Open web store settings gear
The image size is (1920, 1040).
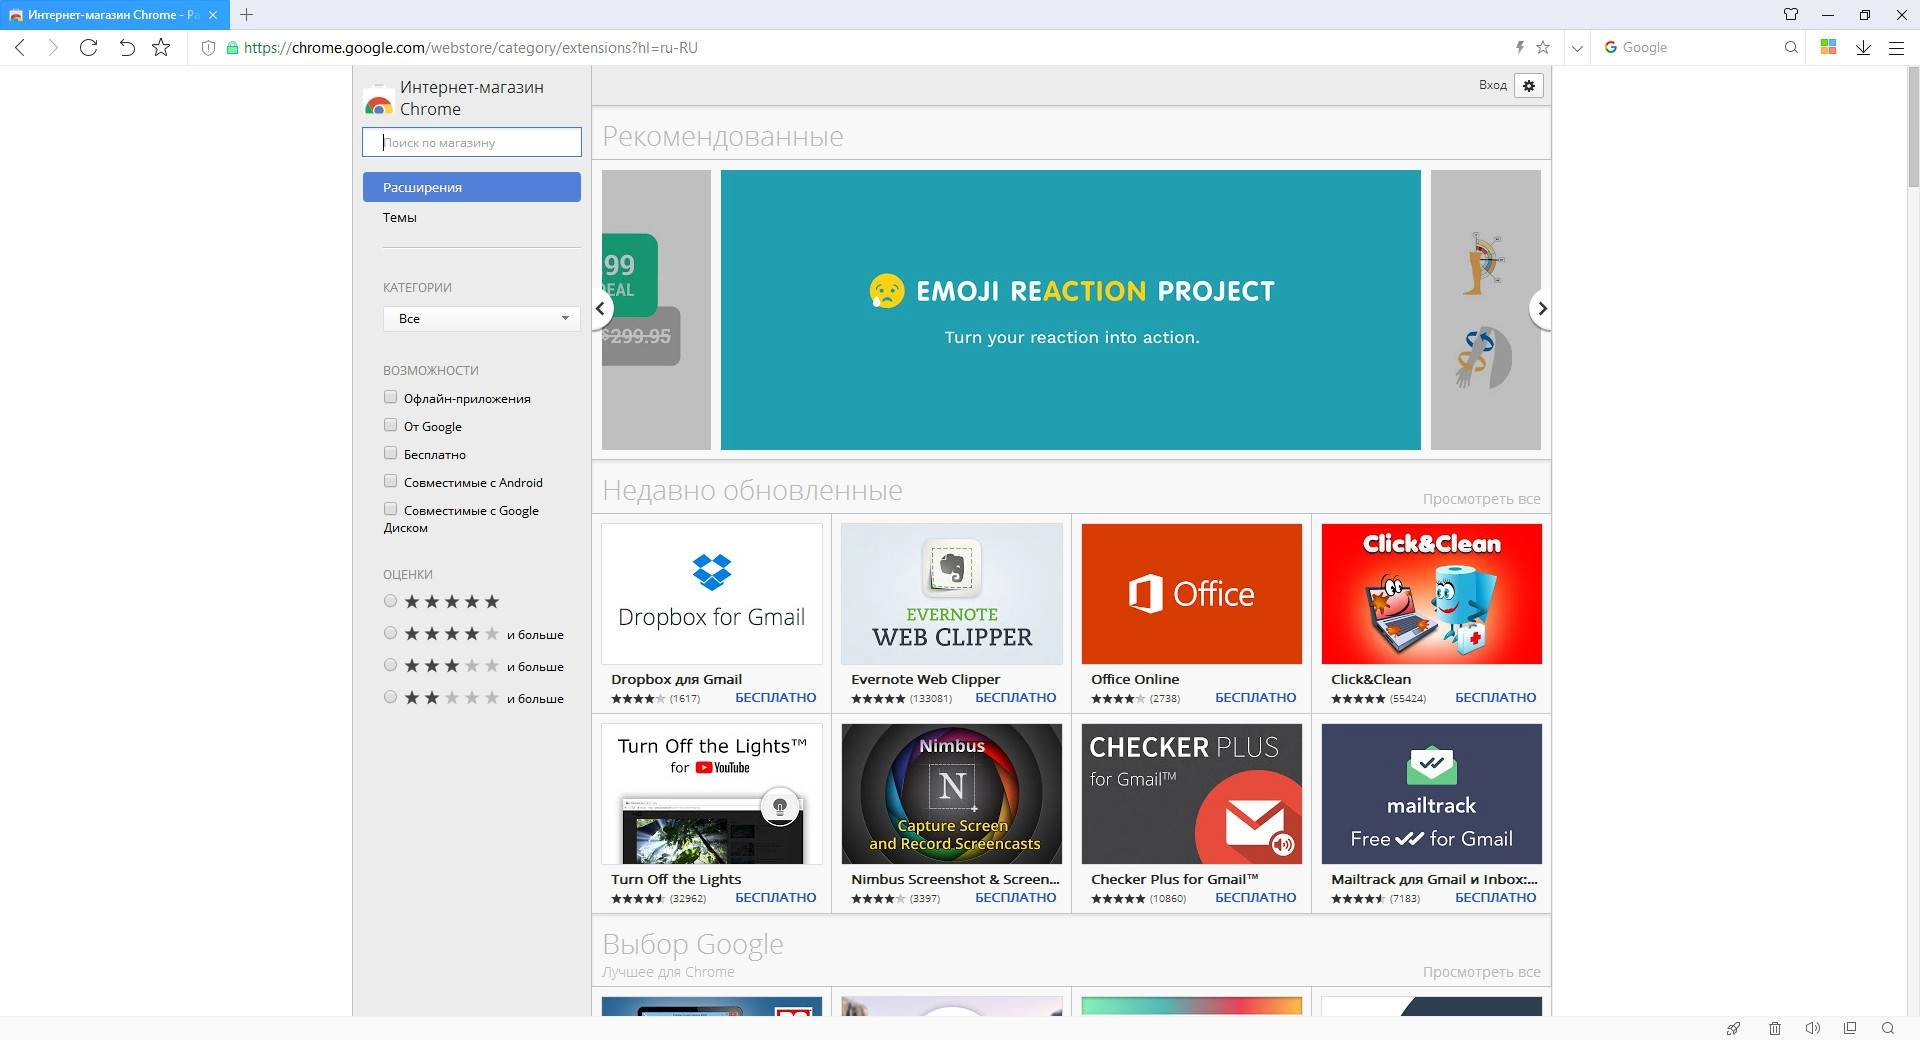point(1529,86)
